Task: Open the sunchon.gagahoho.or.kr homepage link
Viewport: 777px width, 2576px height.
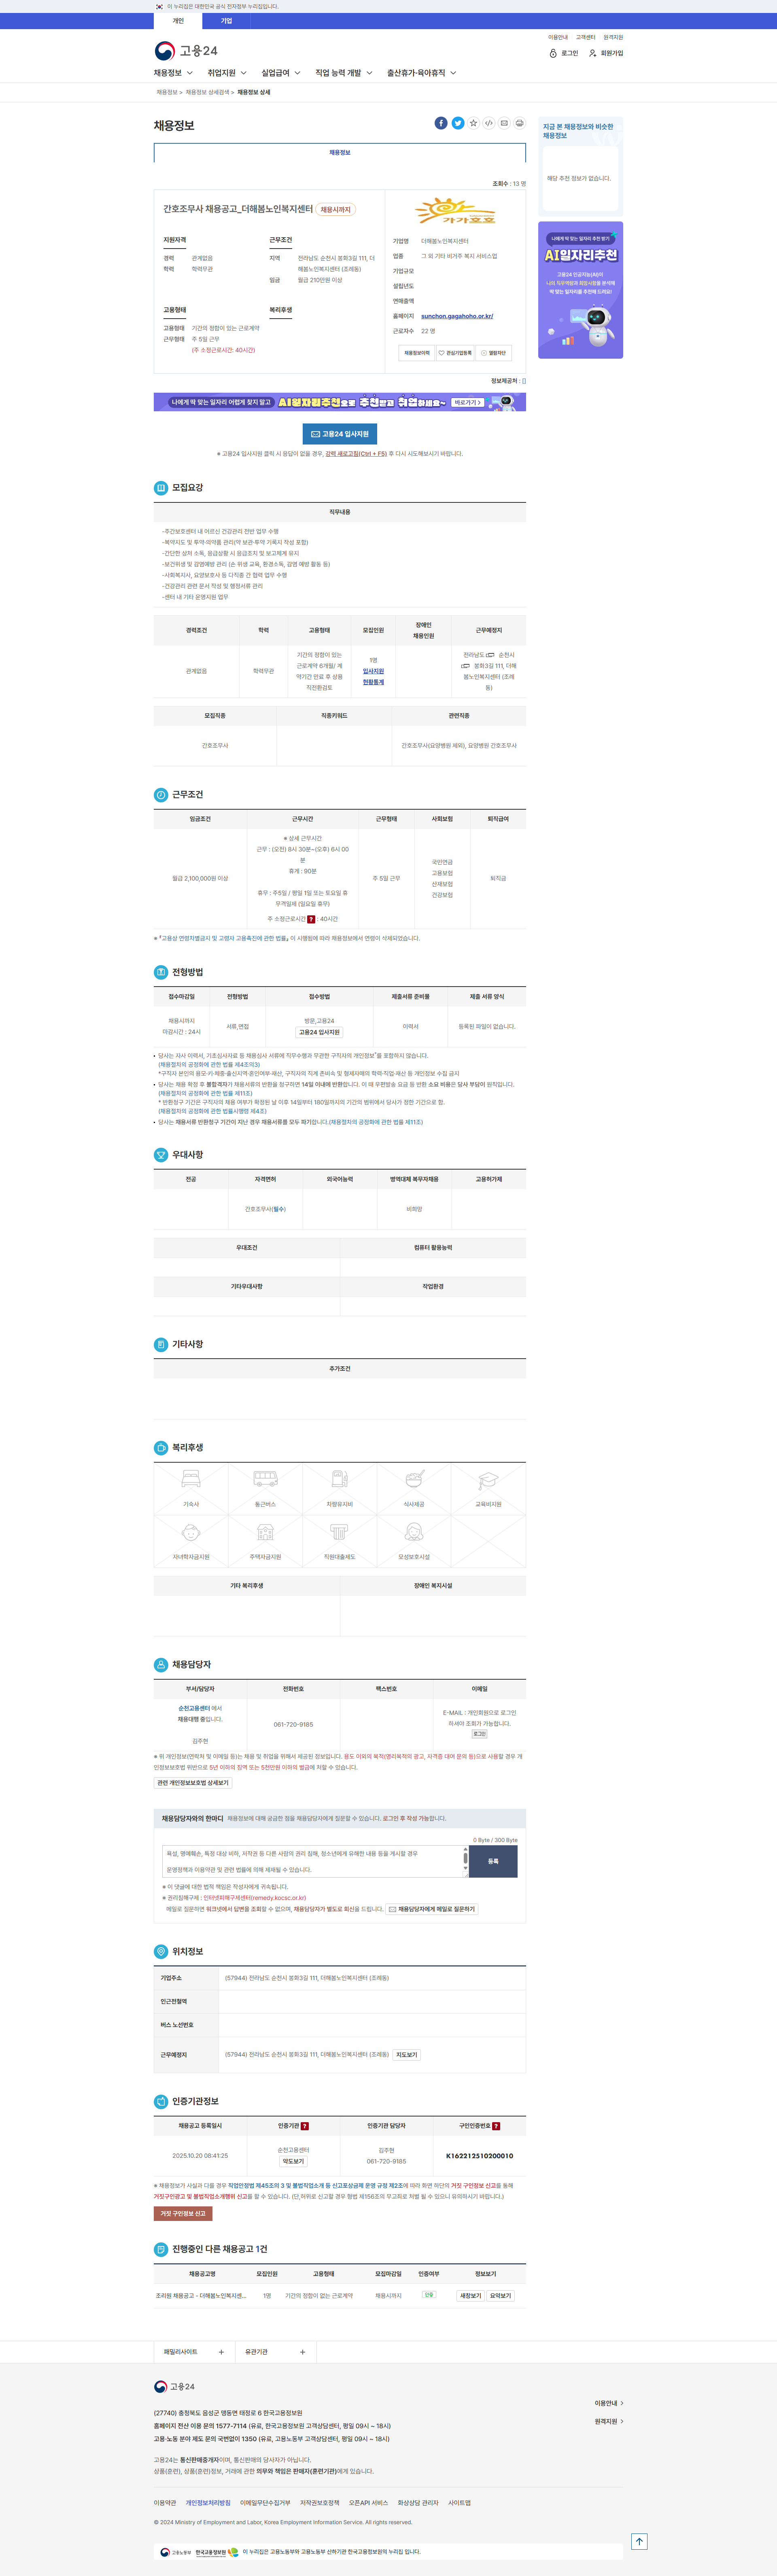Action: click(457, 316)
